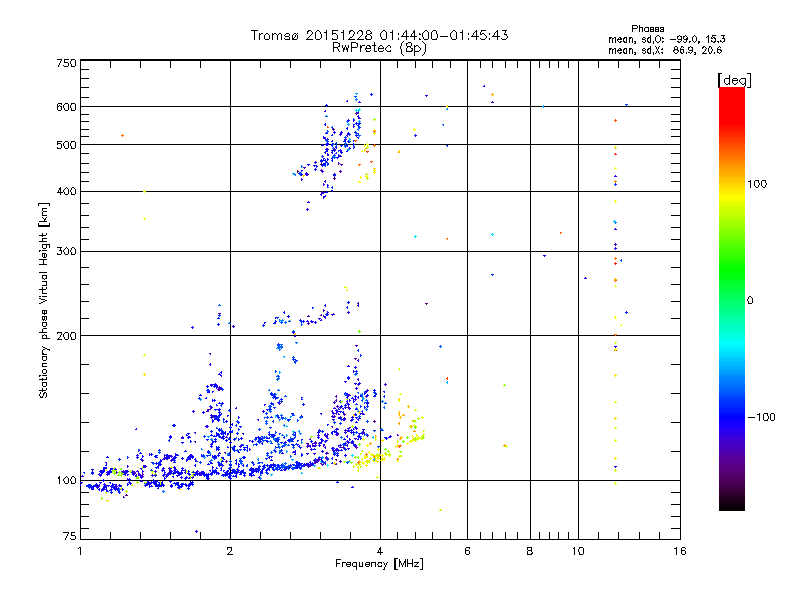This screenshot has width=800, height=600.
Task: Click the y-axis tick label '300'
Action: pos(66,252)
